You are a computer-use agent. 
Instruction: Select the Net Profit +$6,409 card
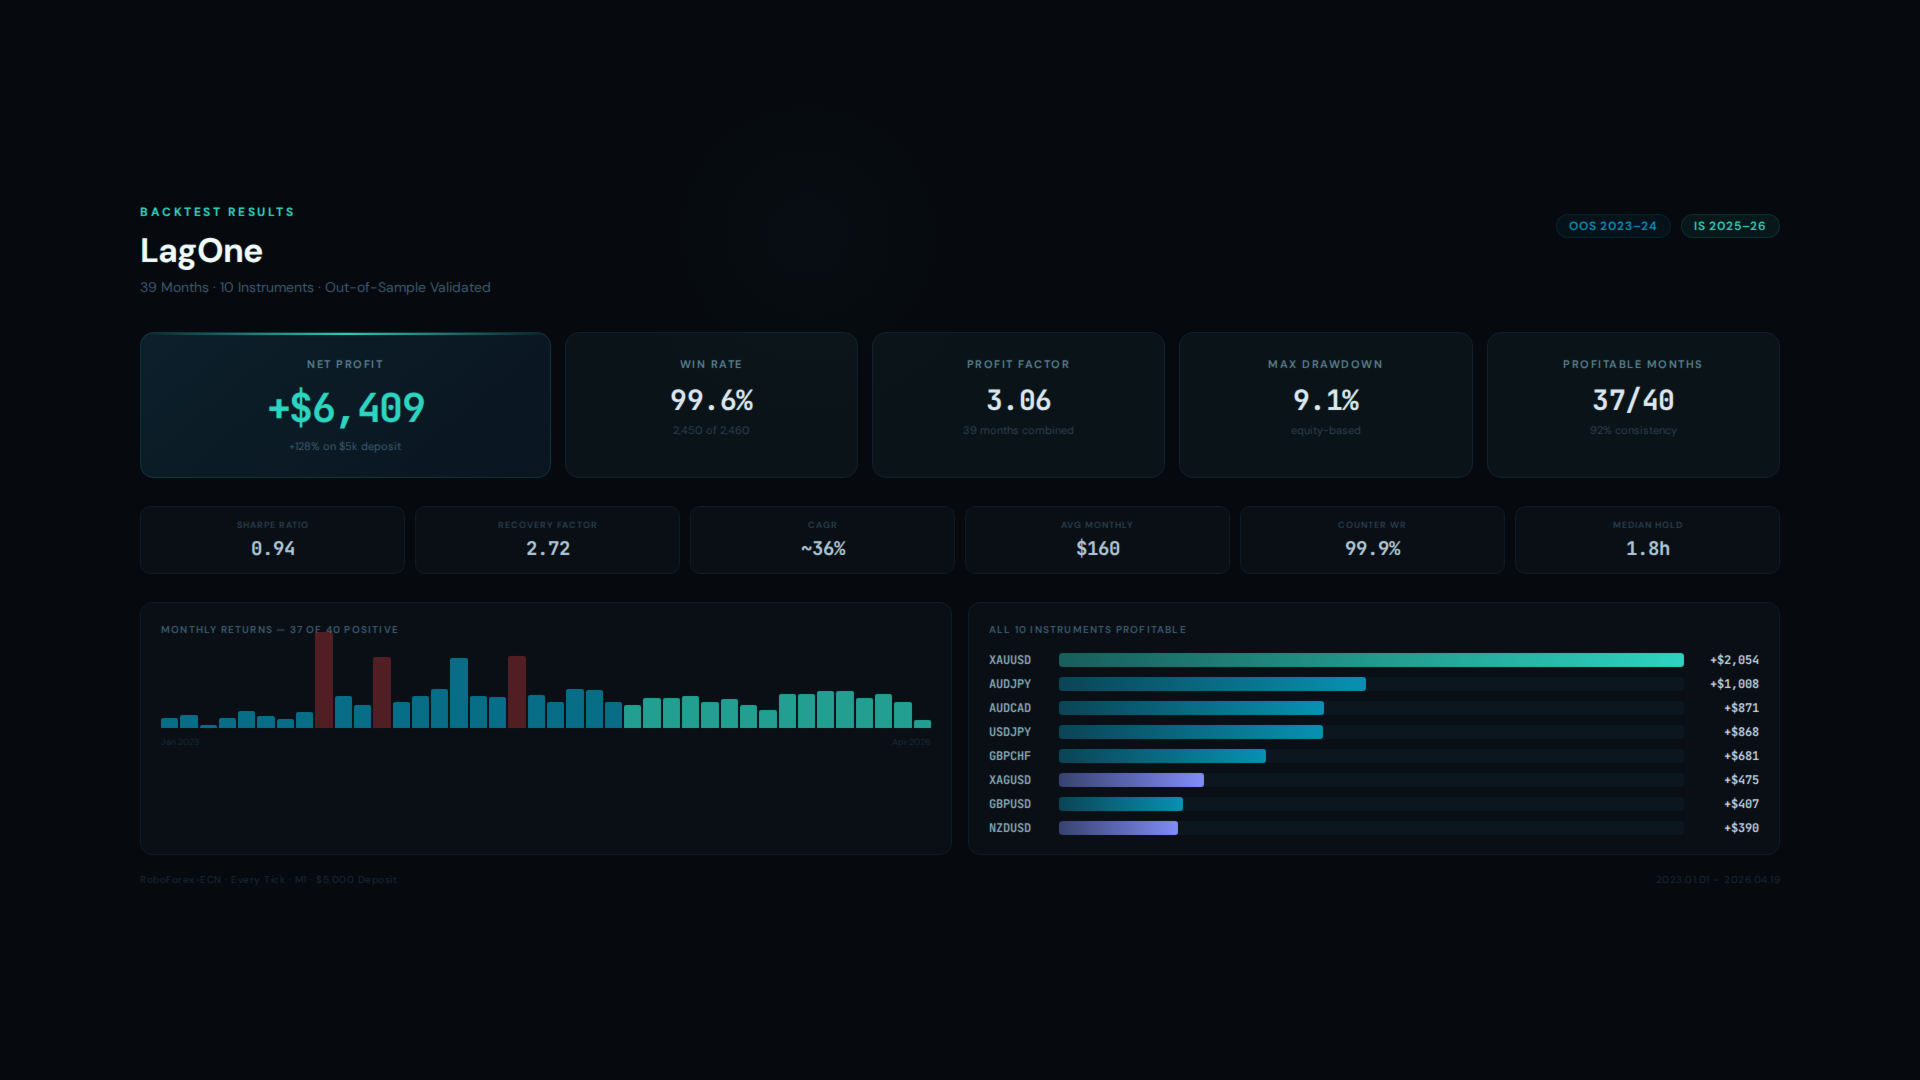[345, 405]
